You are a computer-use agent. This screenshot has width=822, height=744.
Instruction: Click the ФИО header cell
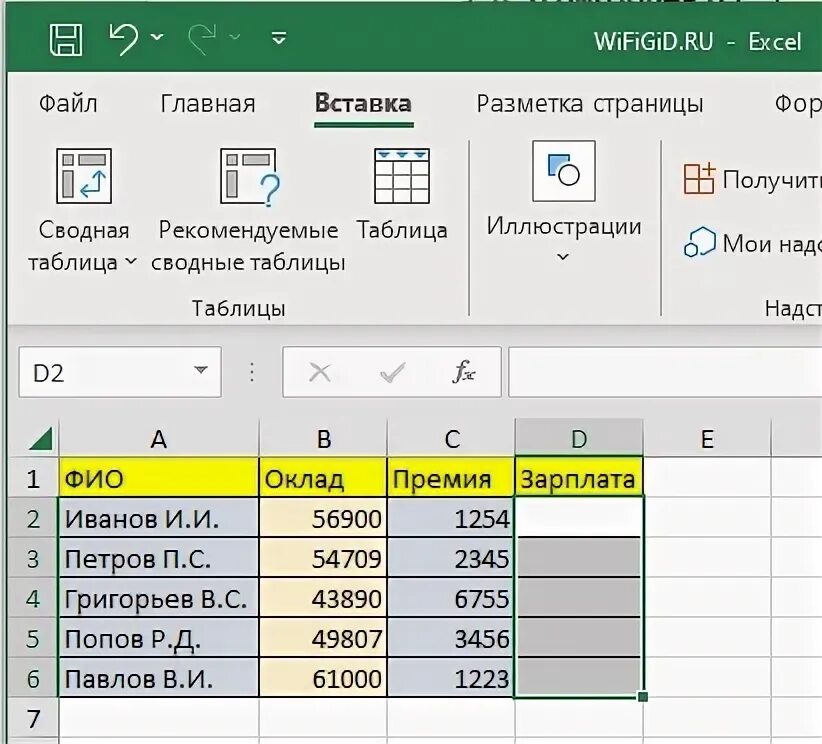[x=159, y=478]
